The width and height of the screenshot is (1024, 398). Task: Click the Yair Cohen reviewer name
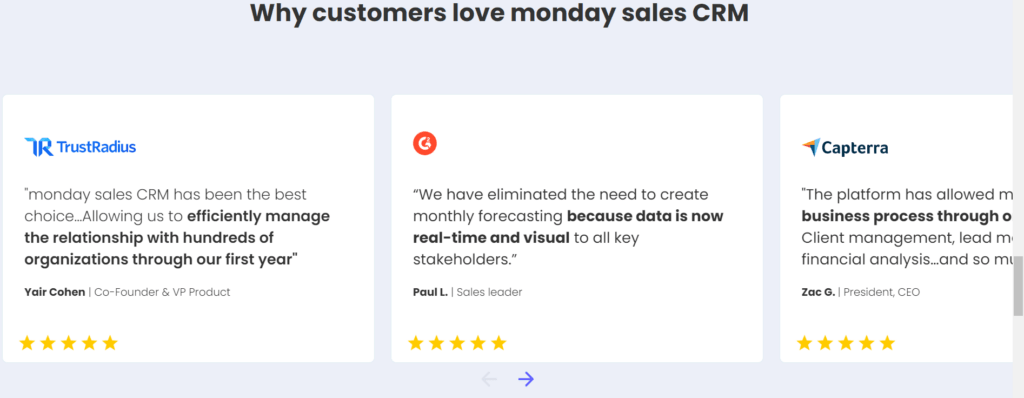55,292
